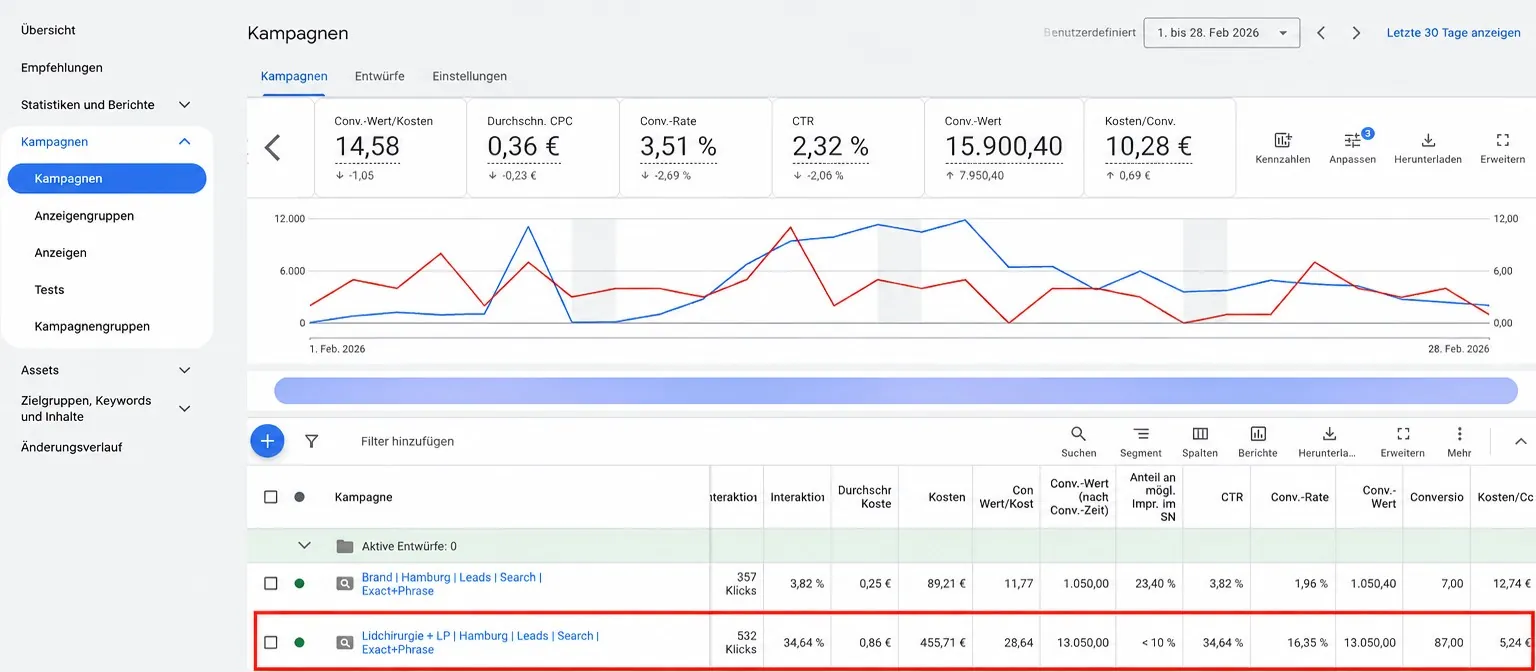
Task: Click Letzte 30 Tage anzeigen link
Action: click(1454, 33)
